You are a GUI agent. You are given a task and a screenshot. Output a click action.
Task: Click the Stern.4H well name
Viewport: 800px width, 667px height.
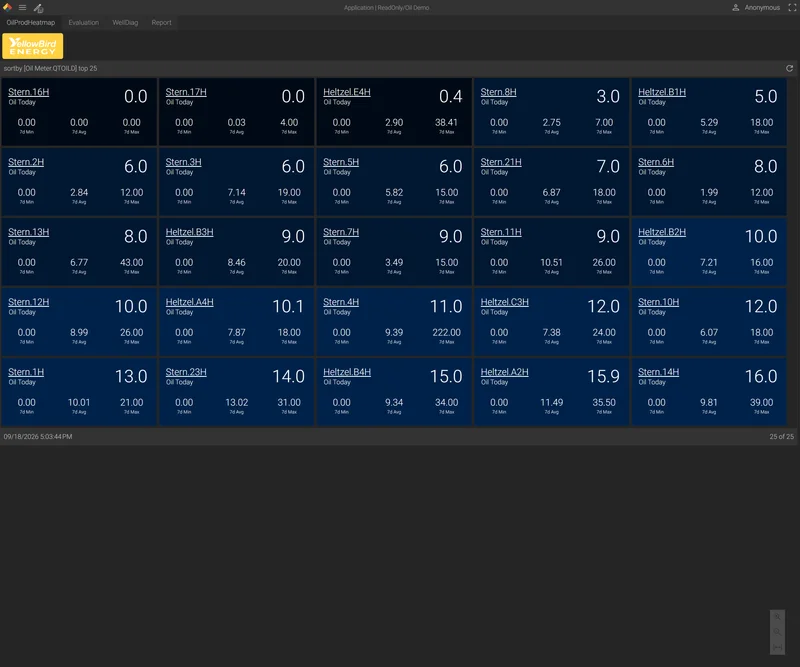coord(341,302)
